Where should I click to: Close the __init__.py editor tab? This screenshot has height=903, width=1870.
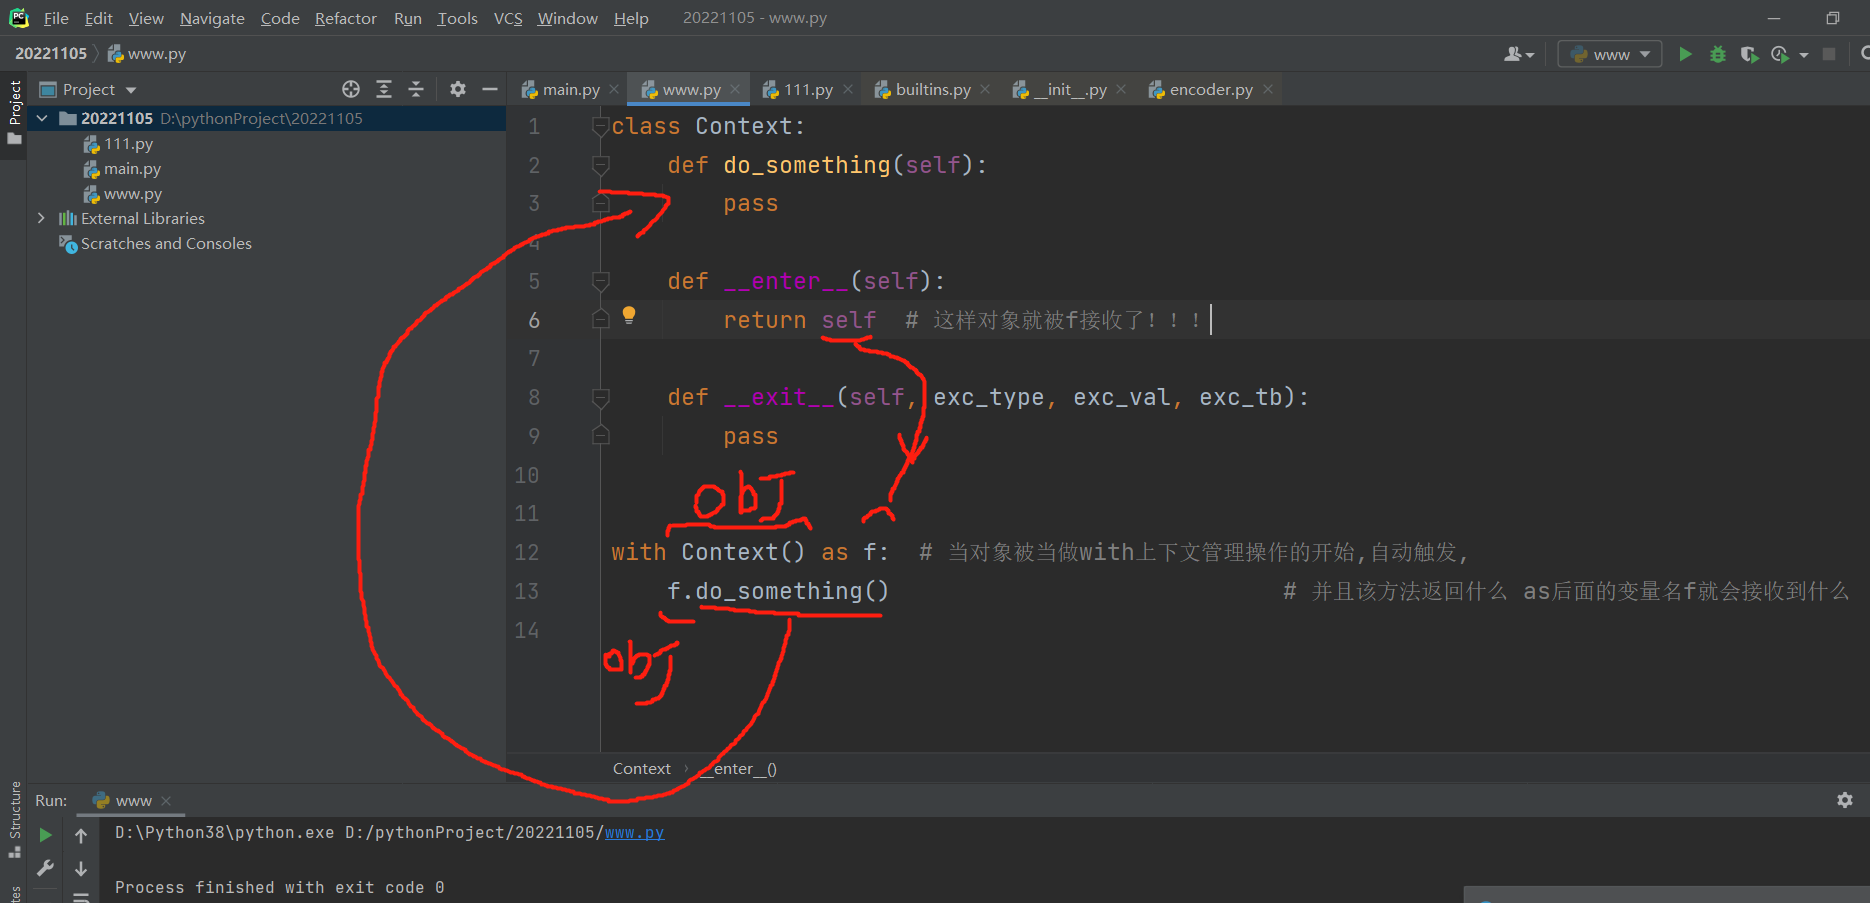1121,89
